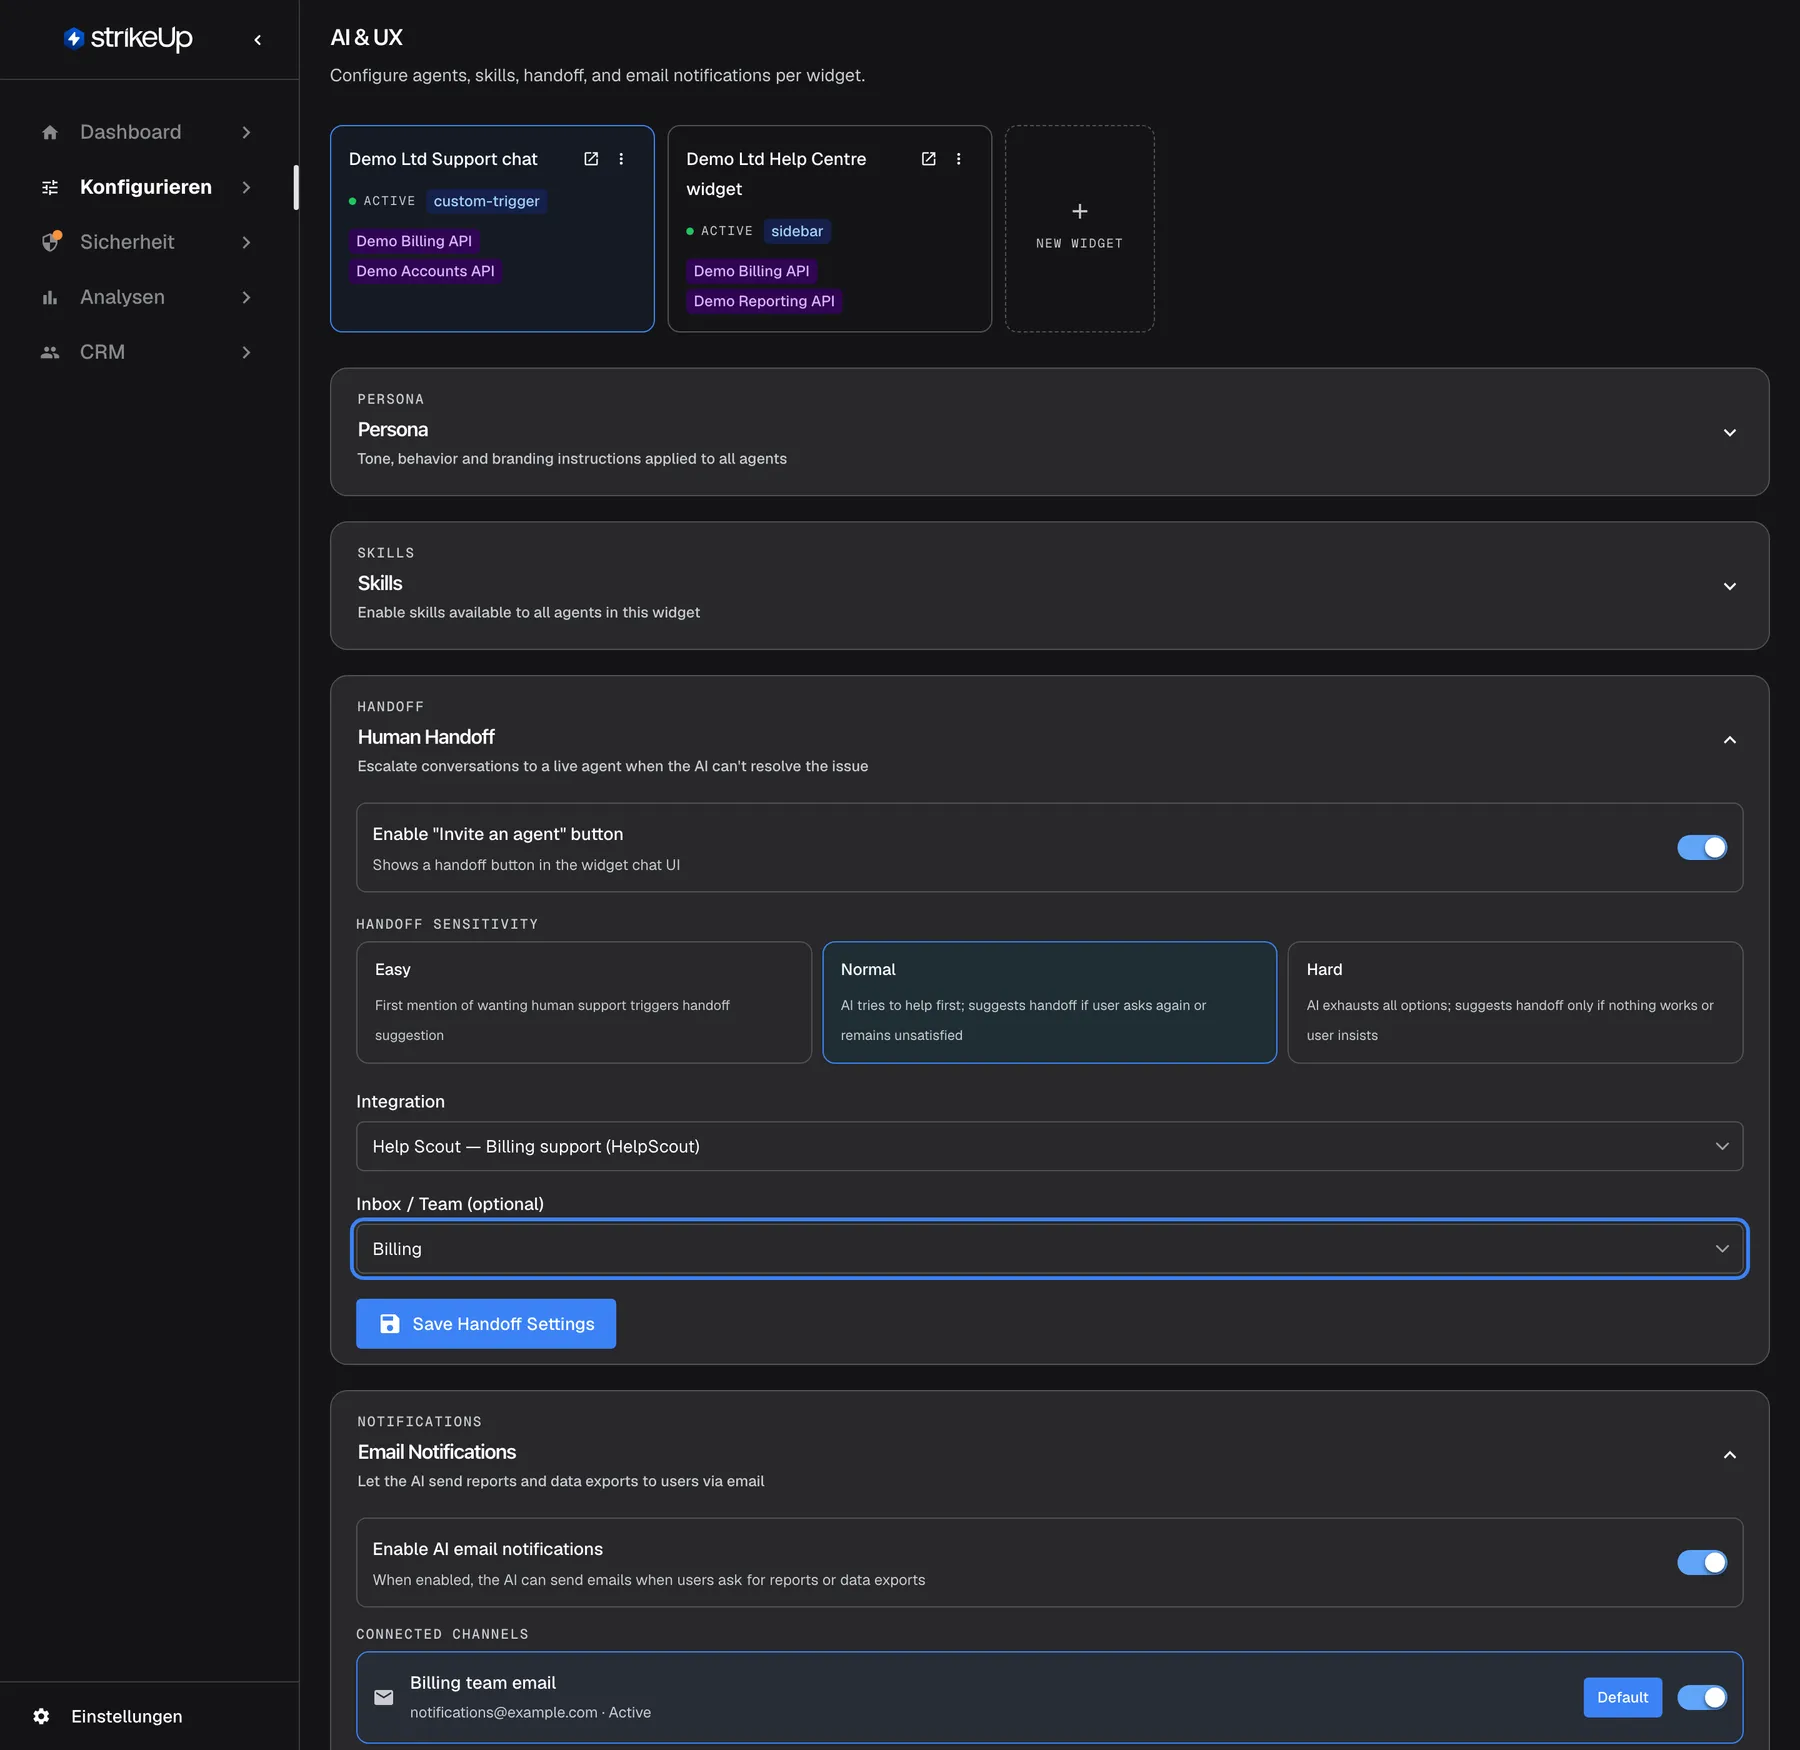Open Demo Ltd Help Centre widget externally
The image size is (1800, 1750).
point(928,159)
